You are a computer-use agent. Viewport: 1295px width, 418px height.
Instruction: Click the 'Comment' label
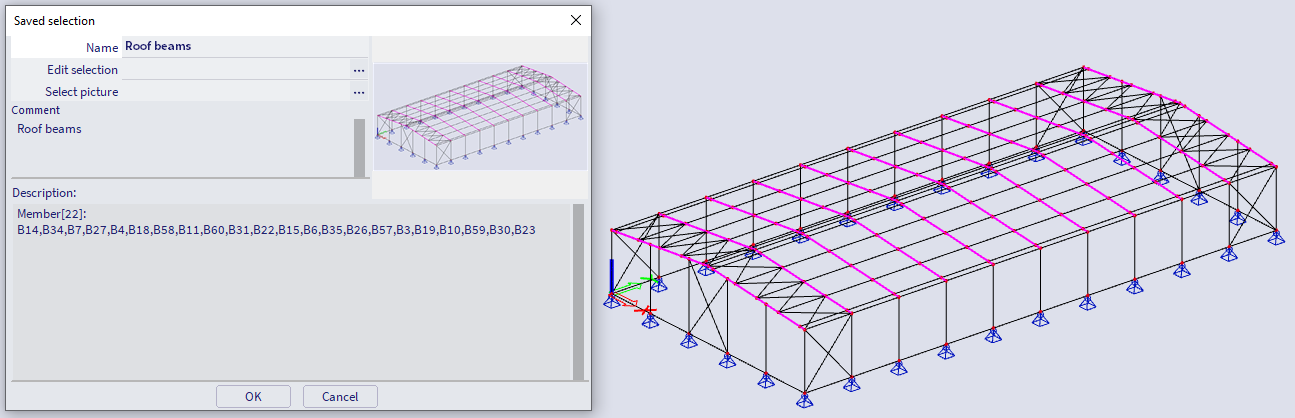pos(36,110)
